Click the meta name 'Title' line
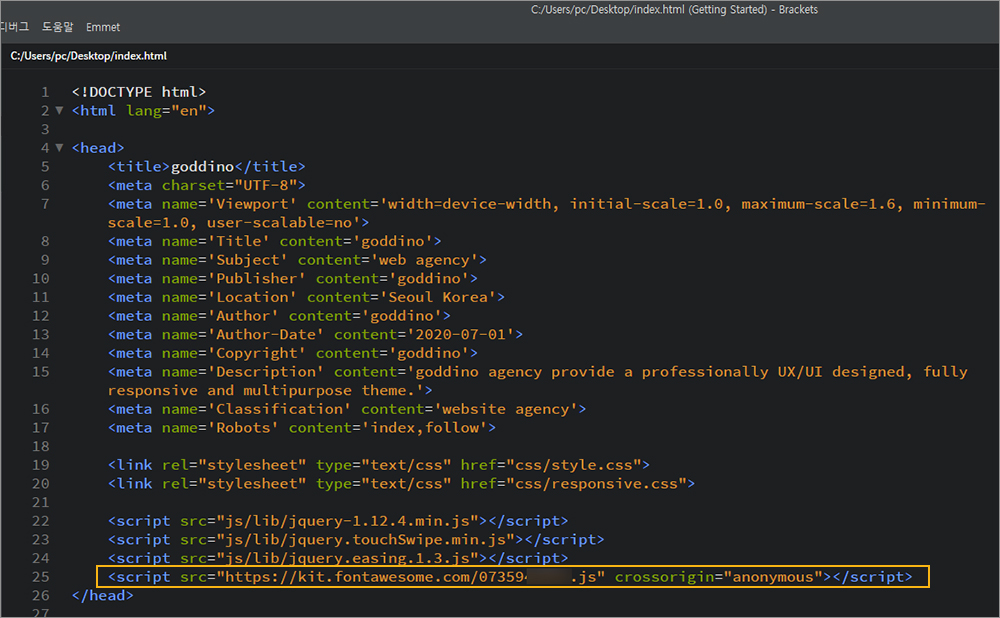The height and width of the screenshot is (618, 1000). tap(274, 241)
